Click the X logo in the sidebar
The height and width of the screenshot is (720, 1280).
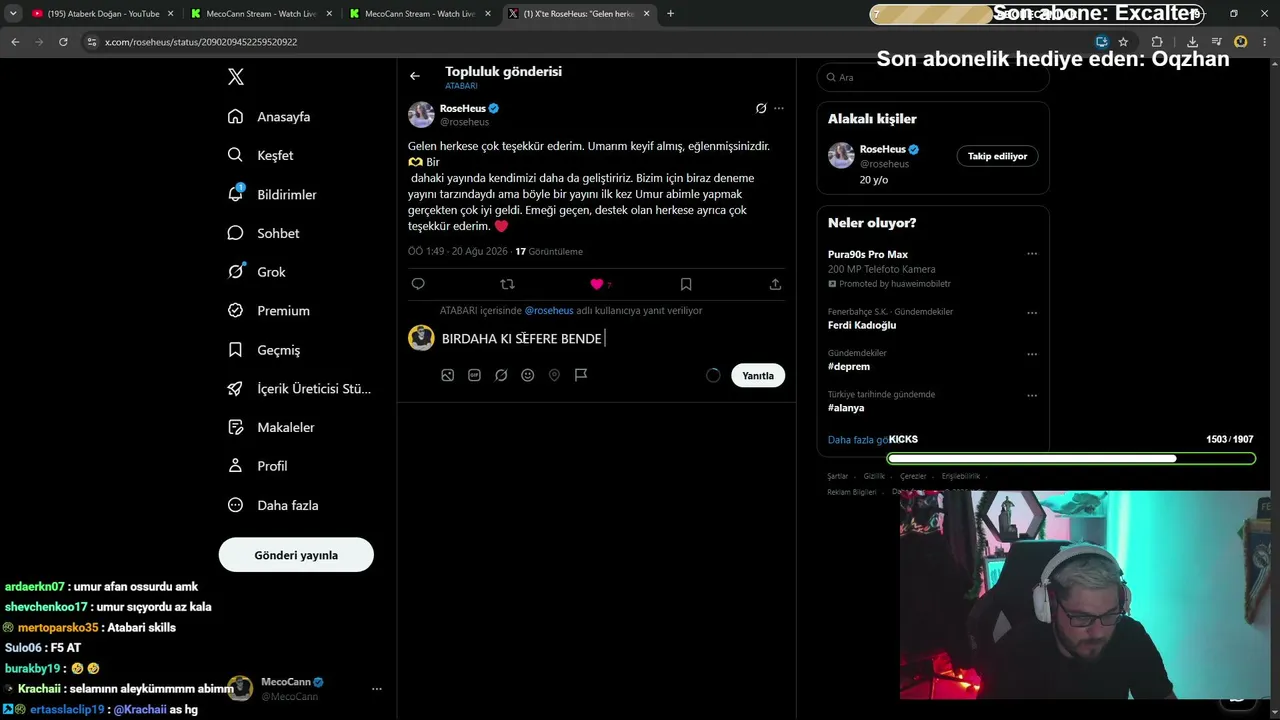click(236, 77)
